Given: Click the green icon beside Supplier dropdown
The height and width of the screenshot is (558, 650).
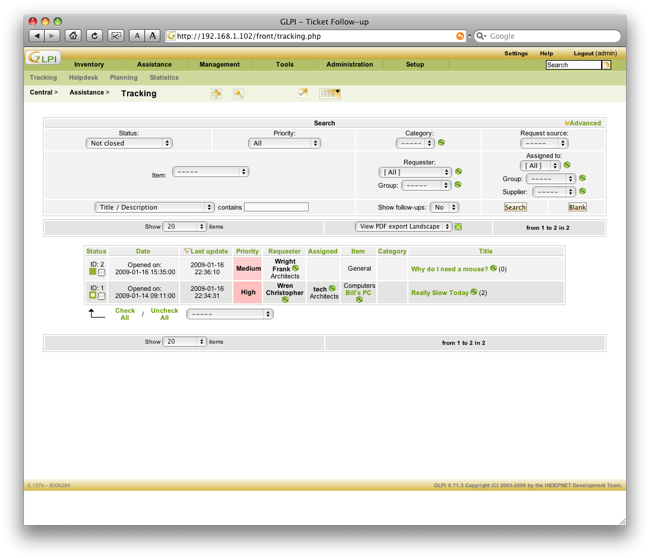Looking at the screenshot, I should pyautogui.click(x=582, y=191).
